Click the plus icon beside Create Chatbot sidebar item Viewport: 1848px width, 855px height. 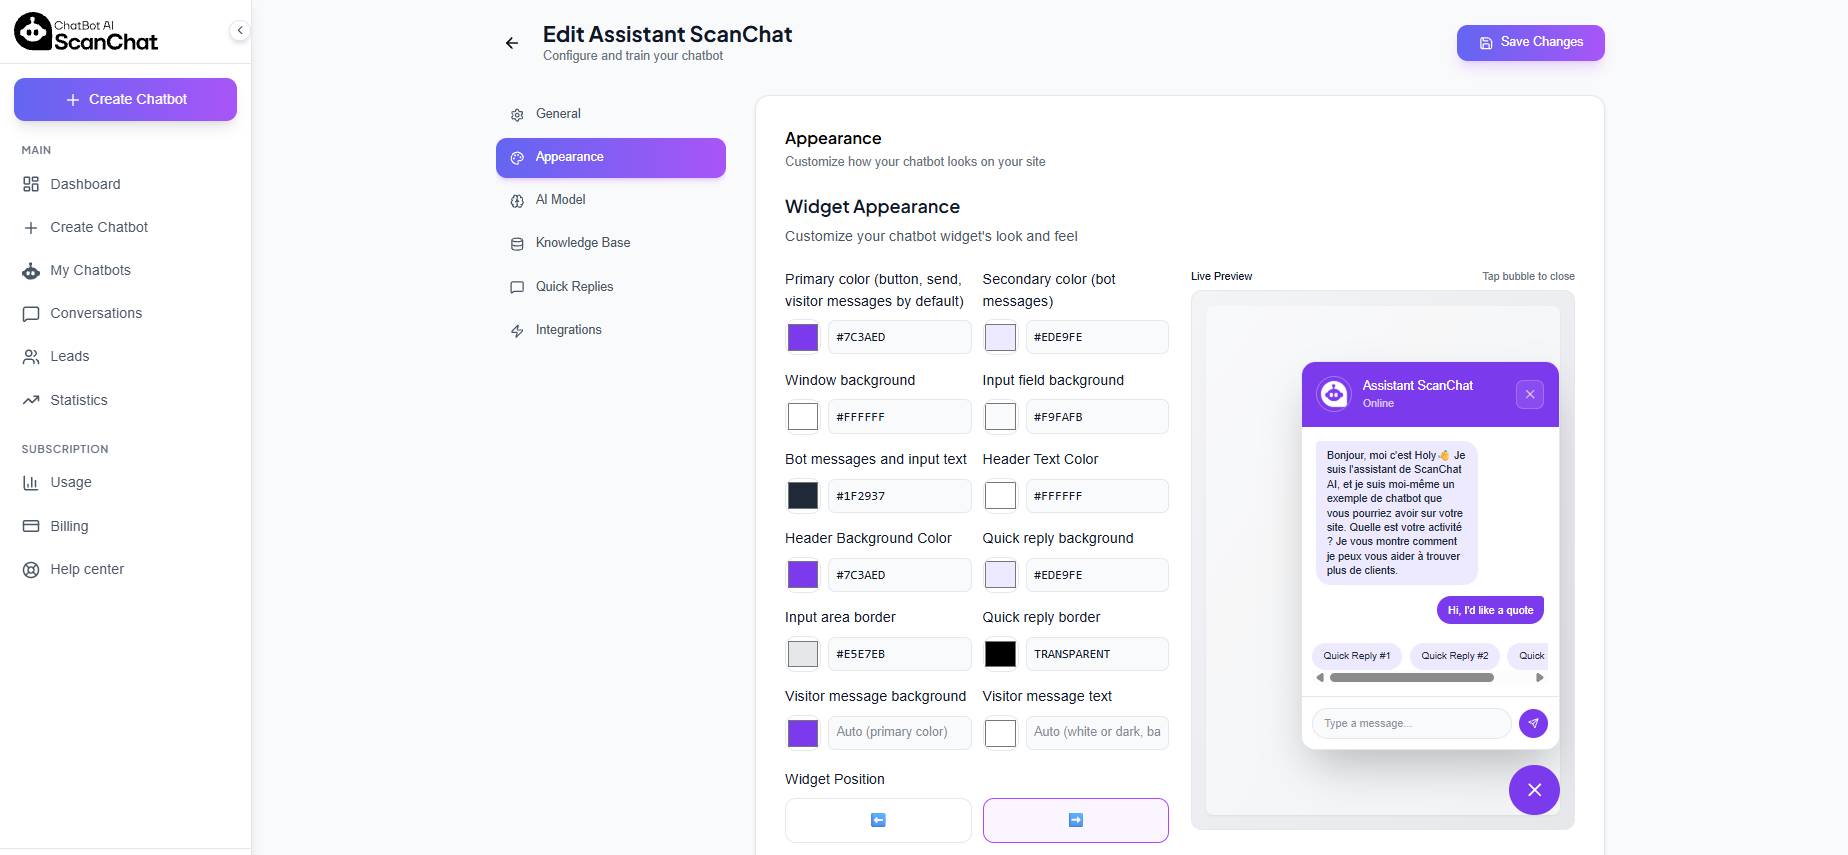tap(31, 227)
